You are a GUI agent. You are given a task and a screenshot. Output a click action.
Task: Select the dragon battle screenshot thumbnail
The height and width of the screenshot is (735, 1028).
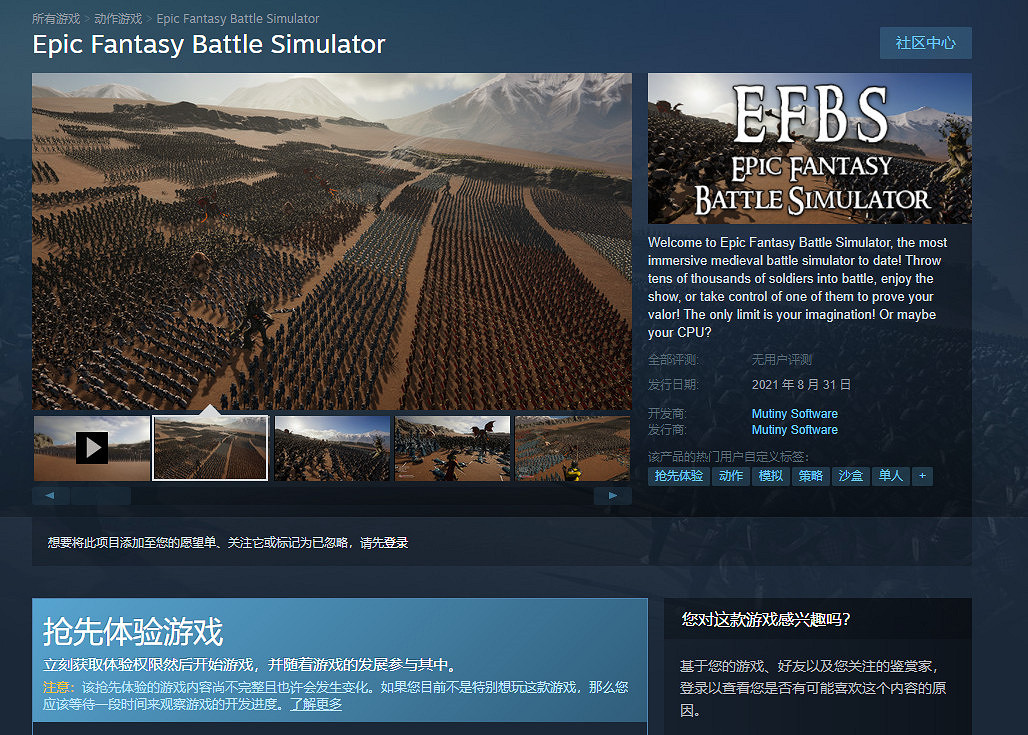(x=452, y=447)
